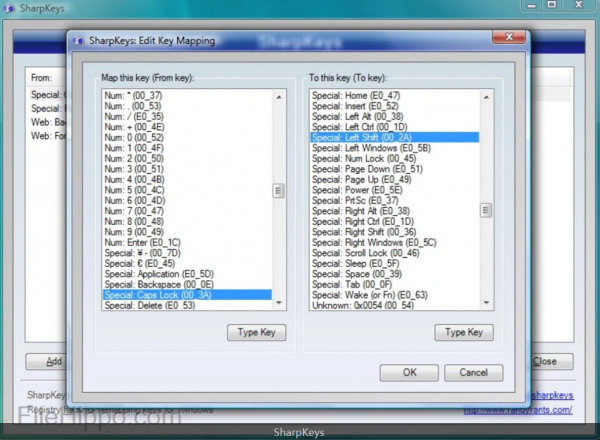The height and width of the screenshot is (440, 600).
Task: Select 'Special: Left Shift (00_2A)' in To list
Action: [395, 137]
